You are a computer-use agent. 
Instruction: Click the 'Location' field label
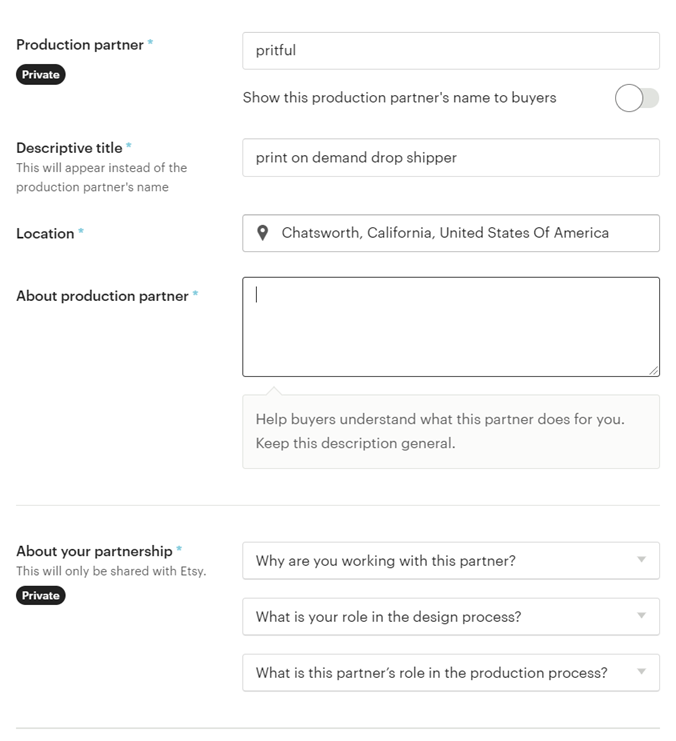coord(45,233)
